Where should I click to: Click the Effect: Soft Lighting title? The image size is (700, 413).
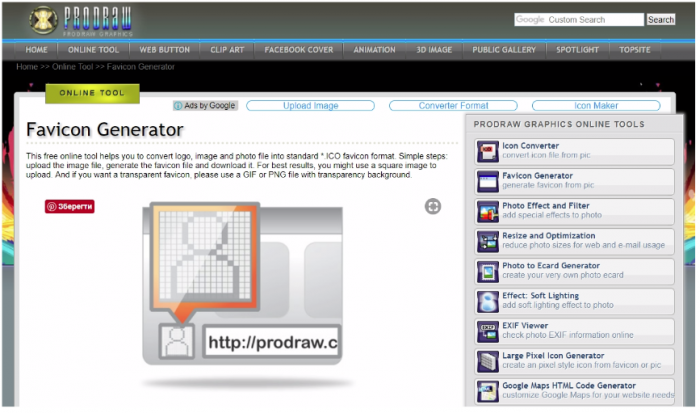pos(541,296)
